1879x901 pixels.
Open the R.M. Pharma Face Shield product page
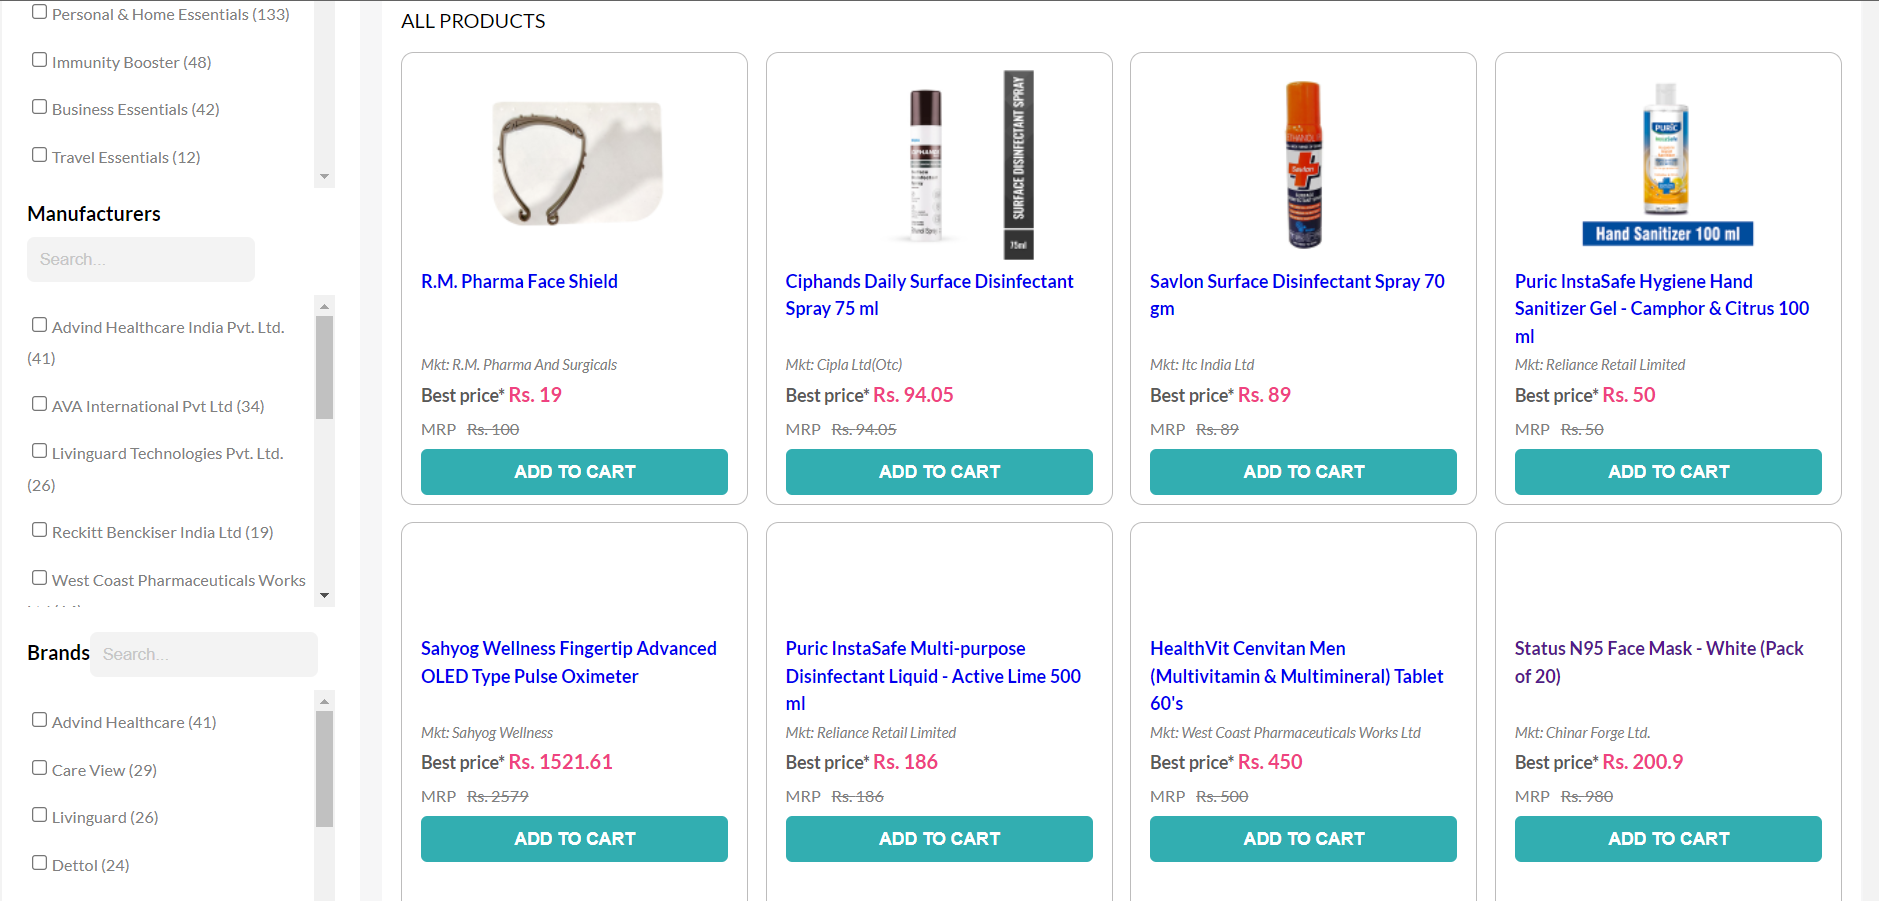coord(519,281)
